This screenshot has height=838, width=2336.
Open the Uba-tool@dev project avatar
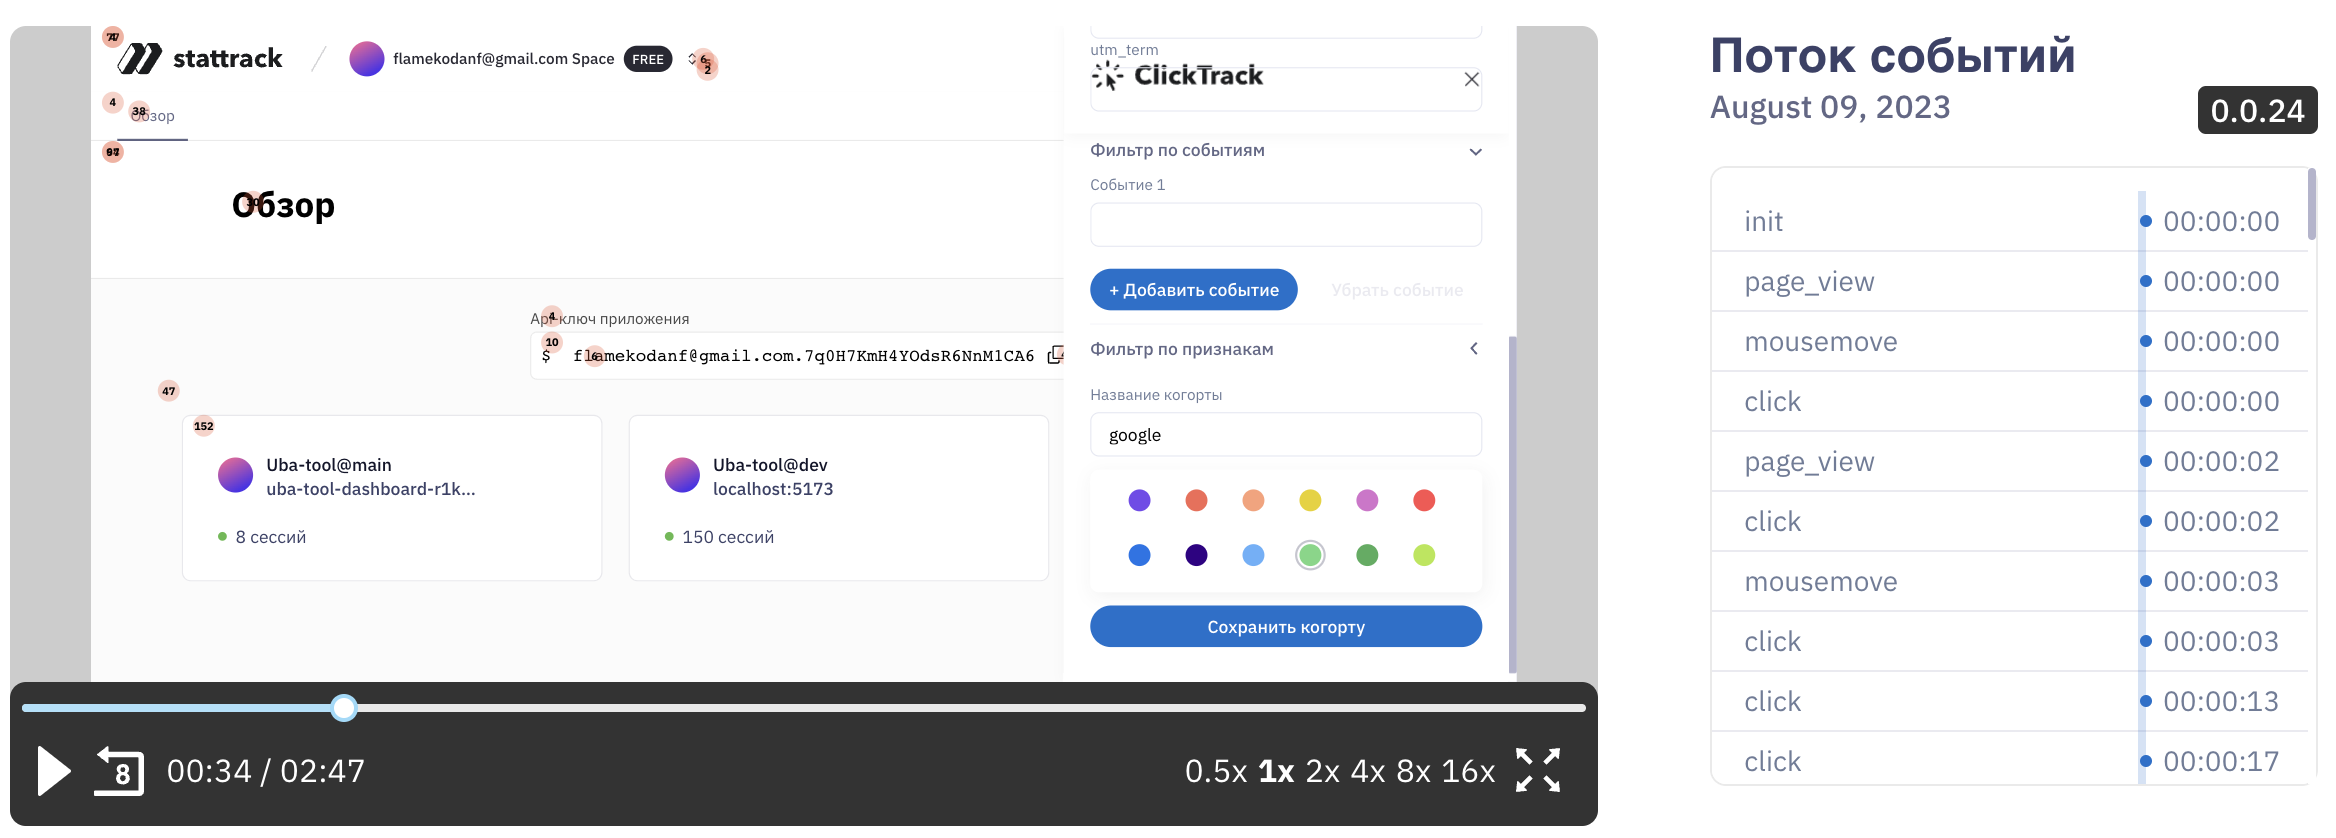click(x=682, y=475)
